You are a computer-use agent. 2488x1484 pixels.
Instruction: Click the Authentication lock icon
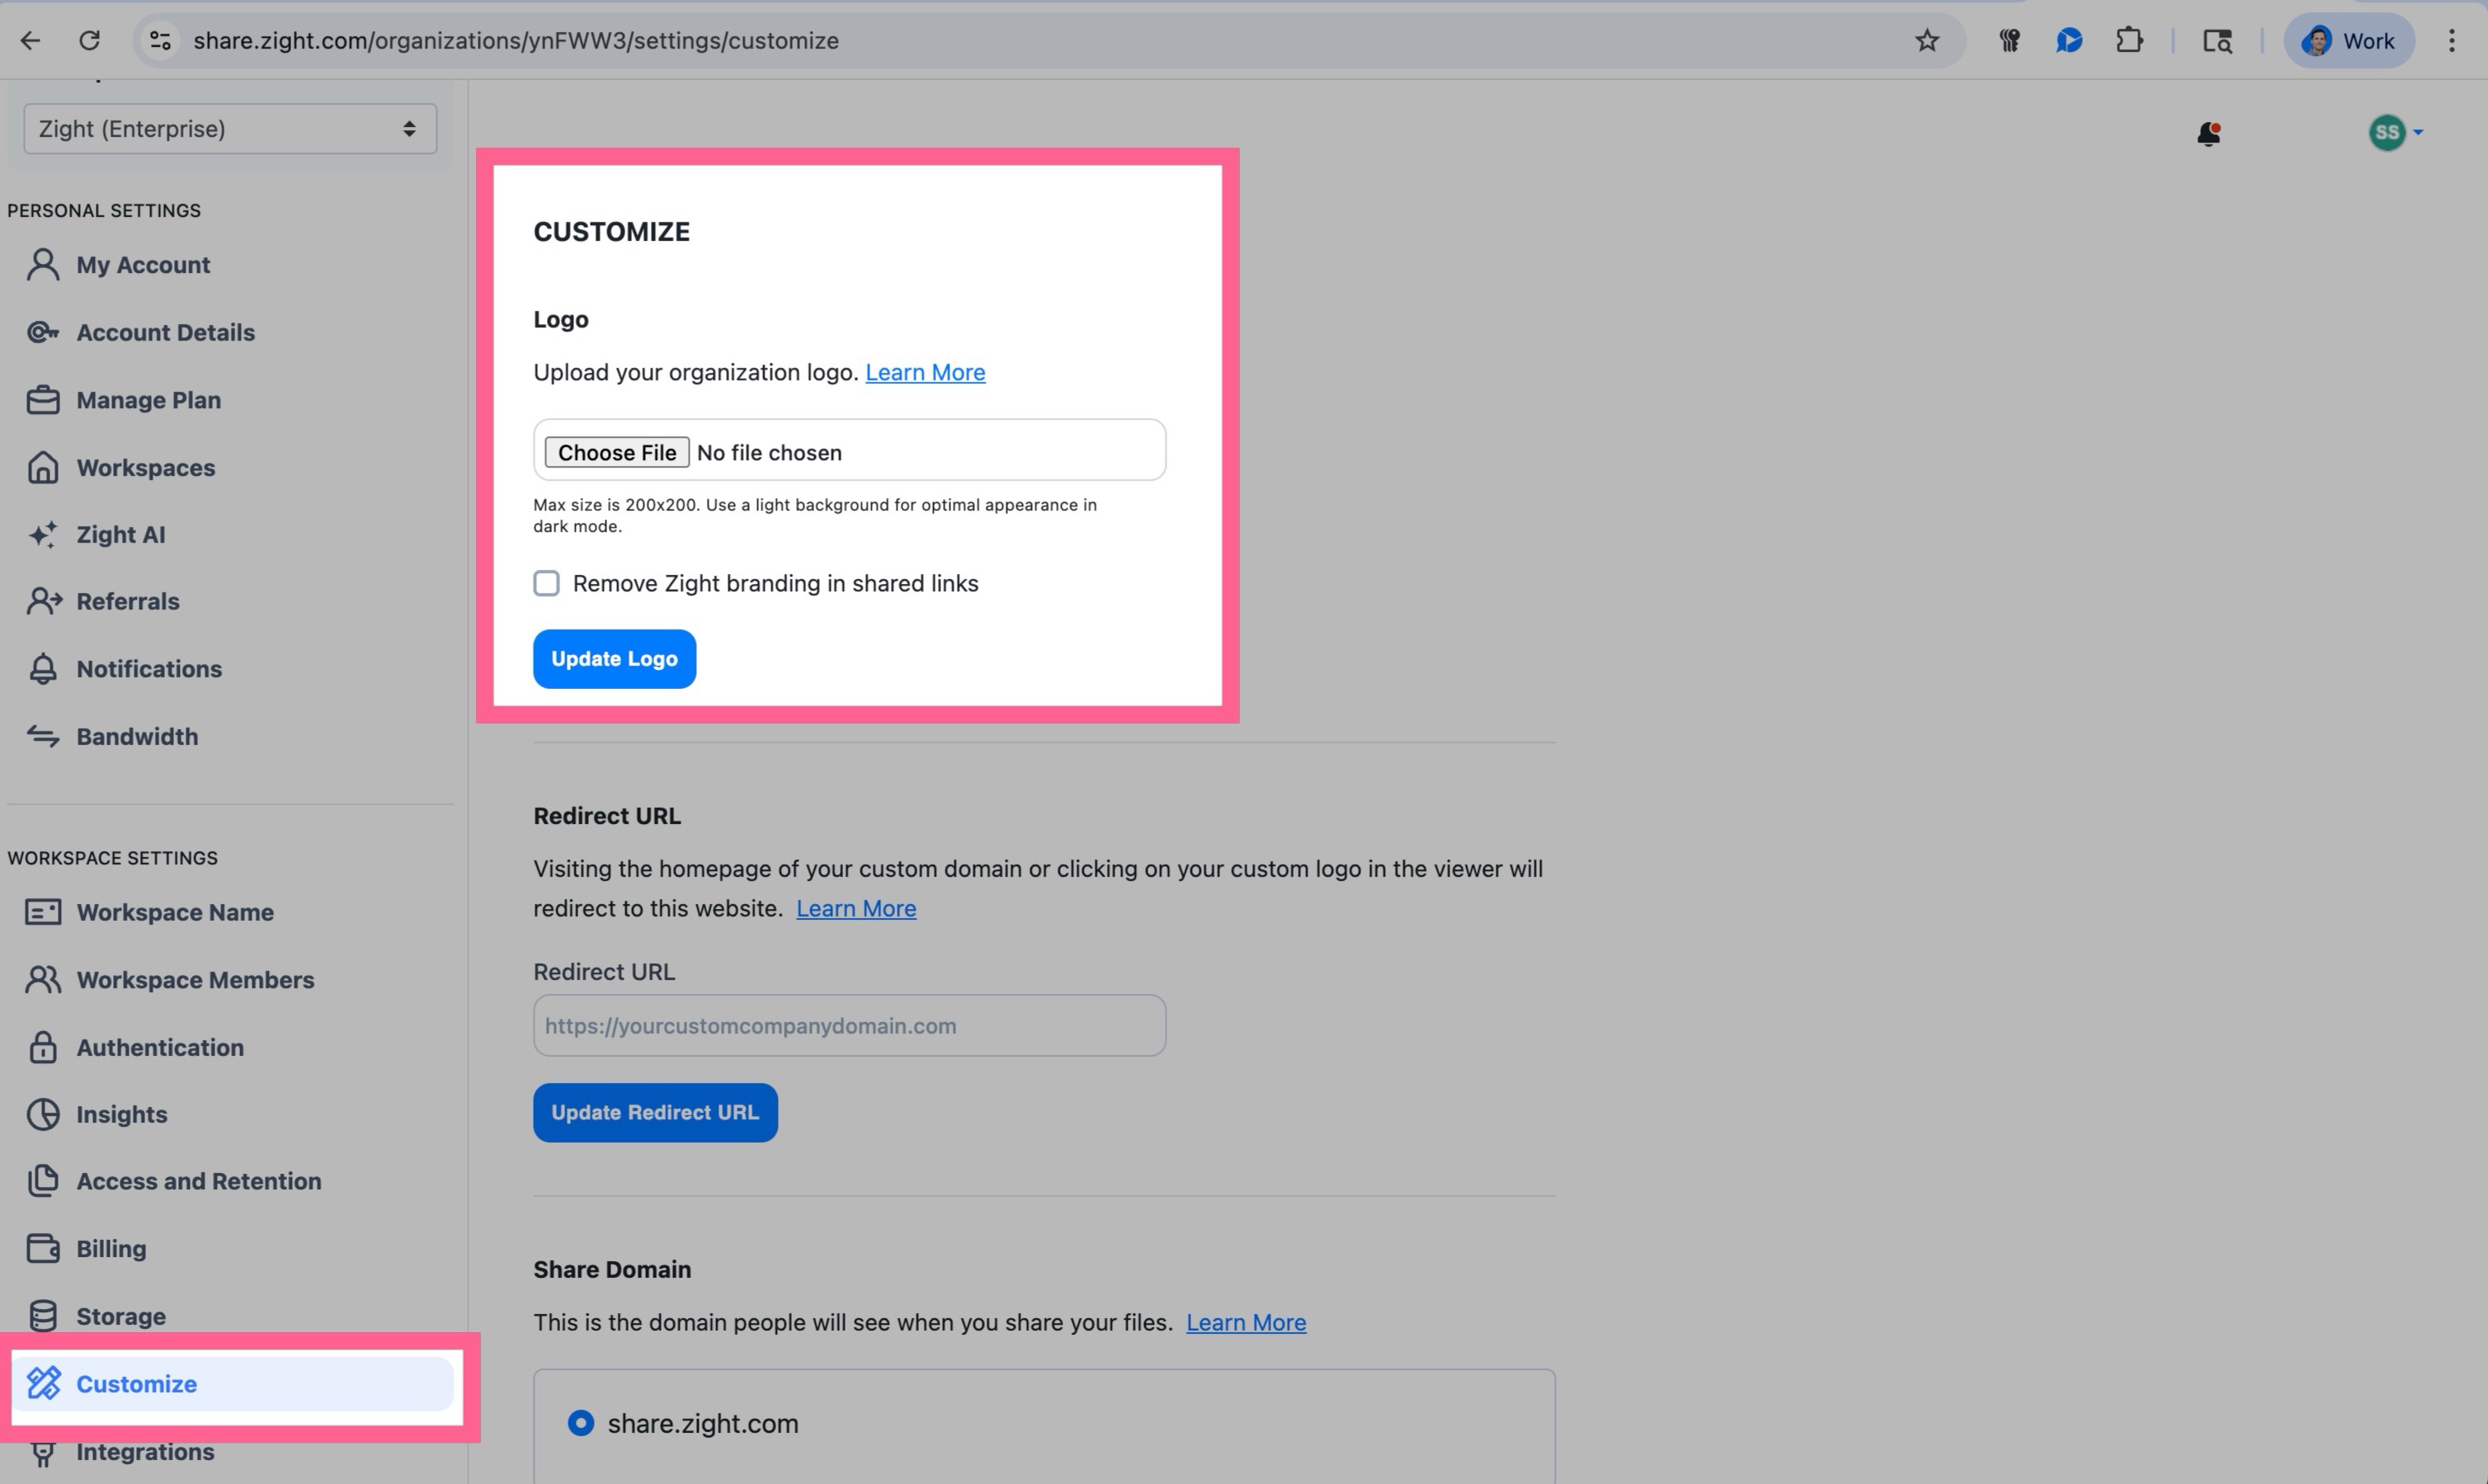click(x=42, y=1047)
